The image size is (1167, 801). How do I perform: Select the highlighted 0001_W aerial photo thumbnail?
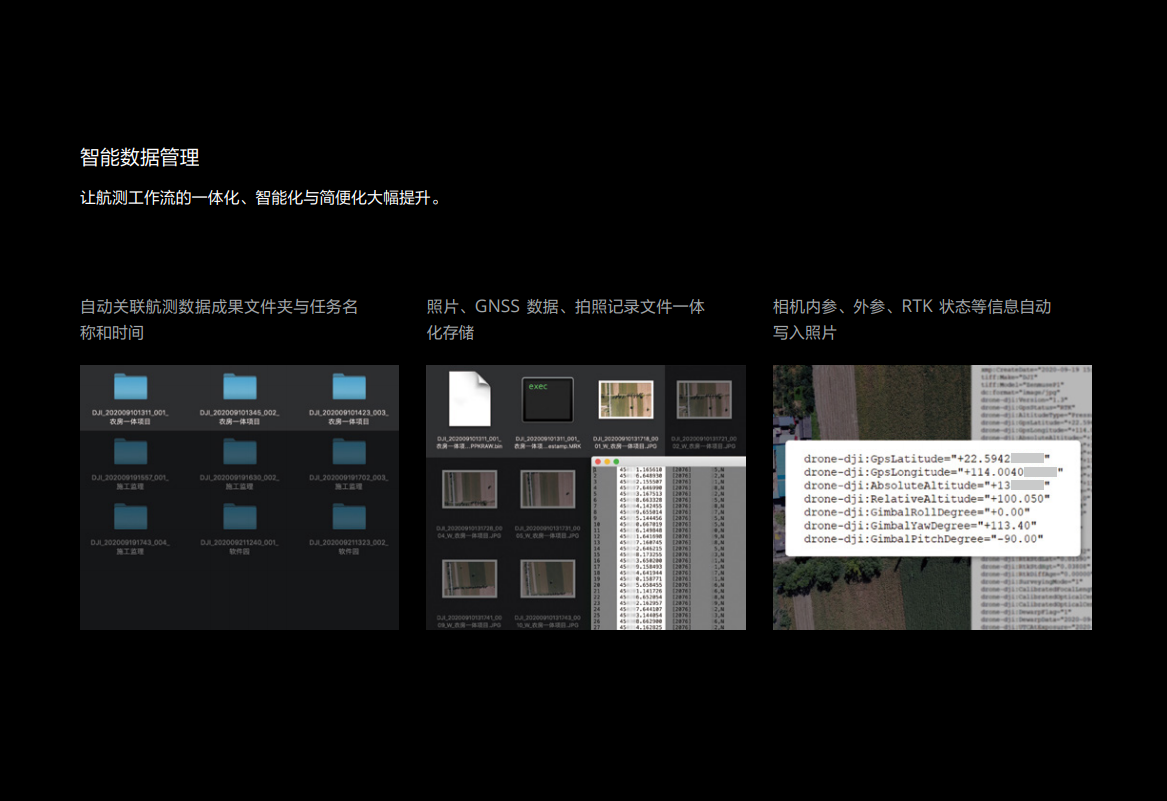[625, 399]
